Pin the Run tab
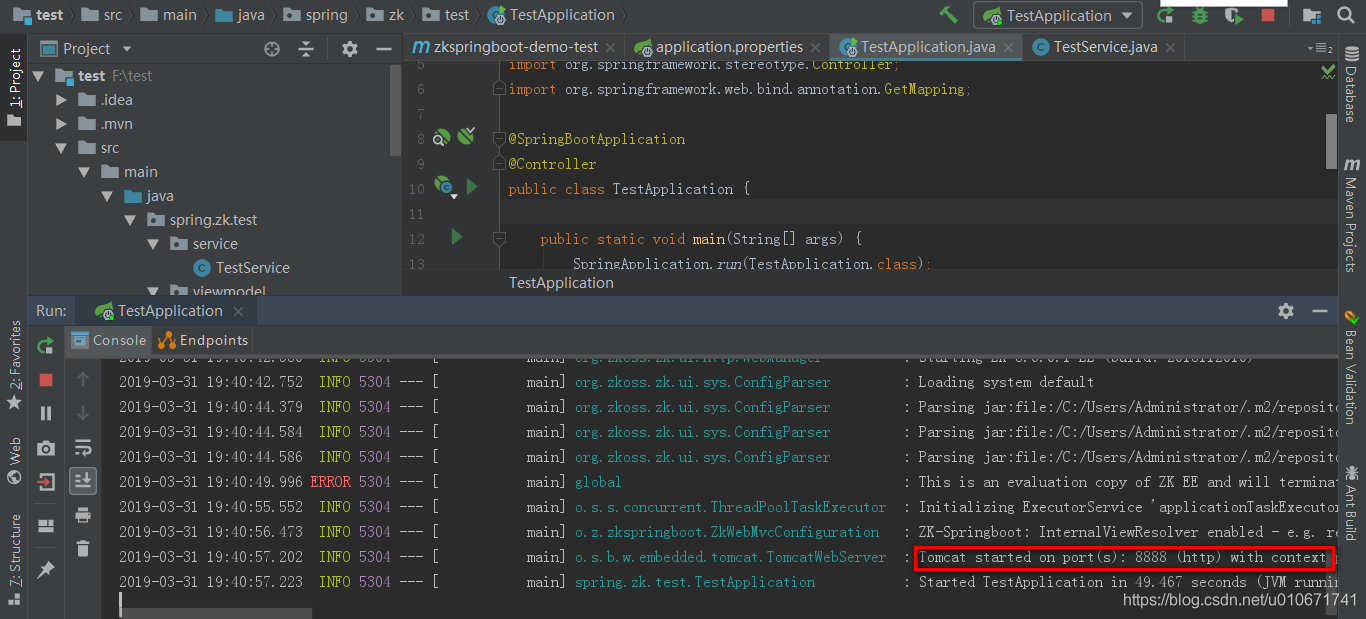This screenshot has width=1366, height=619. [46, 569]
